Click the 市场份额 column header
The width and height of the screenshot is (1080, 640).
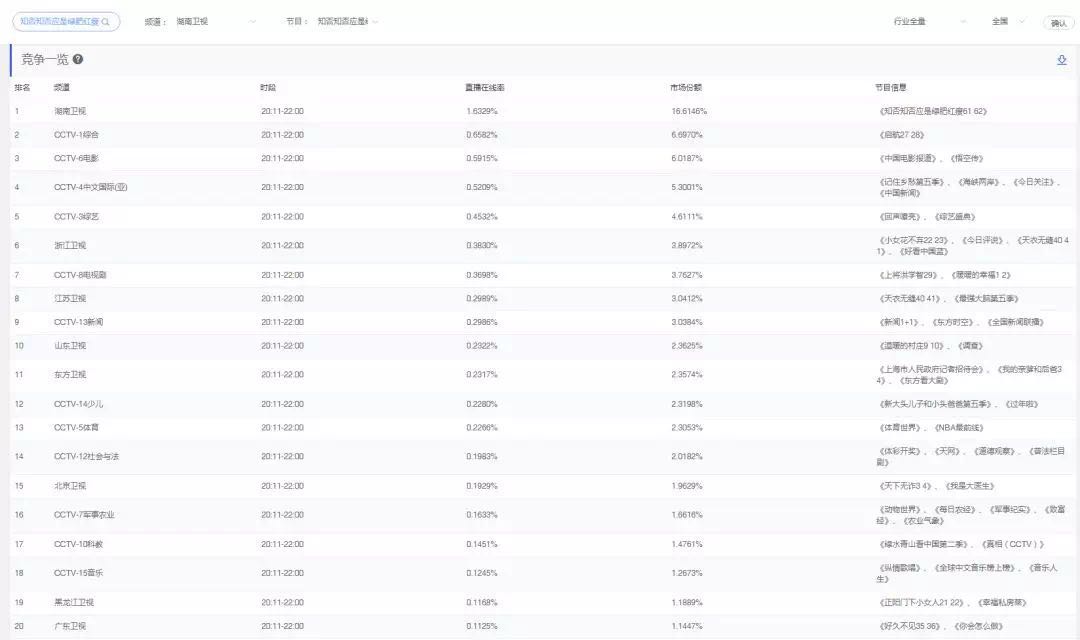tap(686, 88)
